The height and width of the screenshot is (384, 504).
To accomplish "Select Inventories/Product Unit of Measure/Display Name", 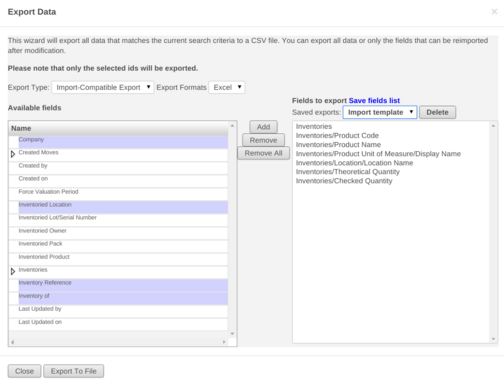I will pyautogui.click(x=378, y=154).
